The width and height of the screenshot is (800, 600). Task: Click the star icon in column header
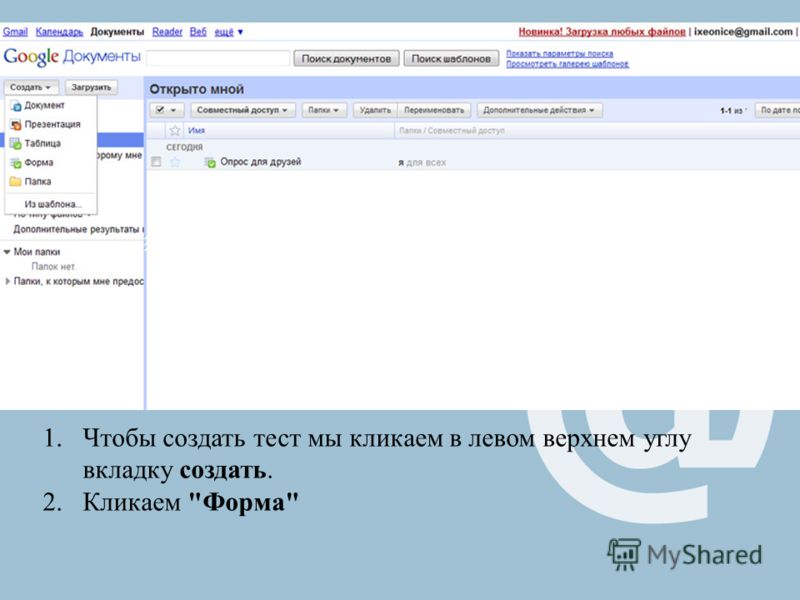(175, 131)
